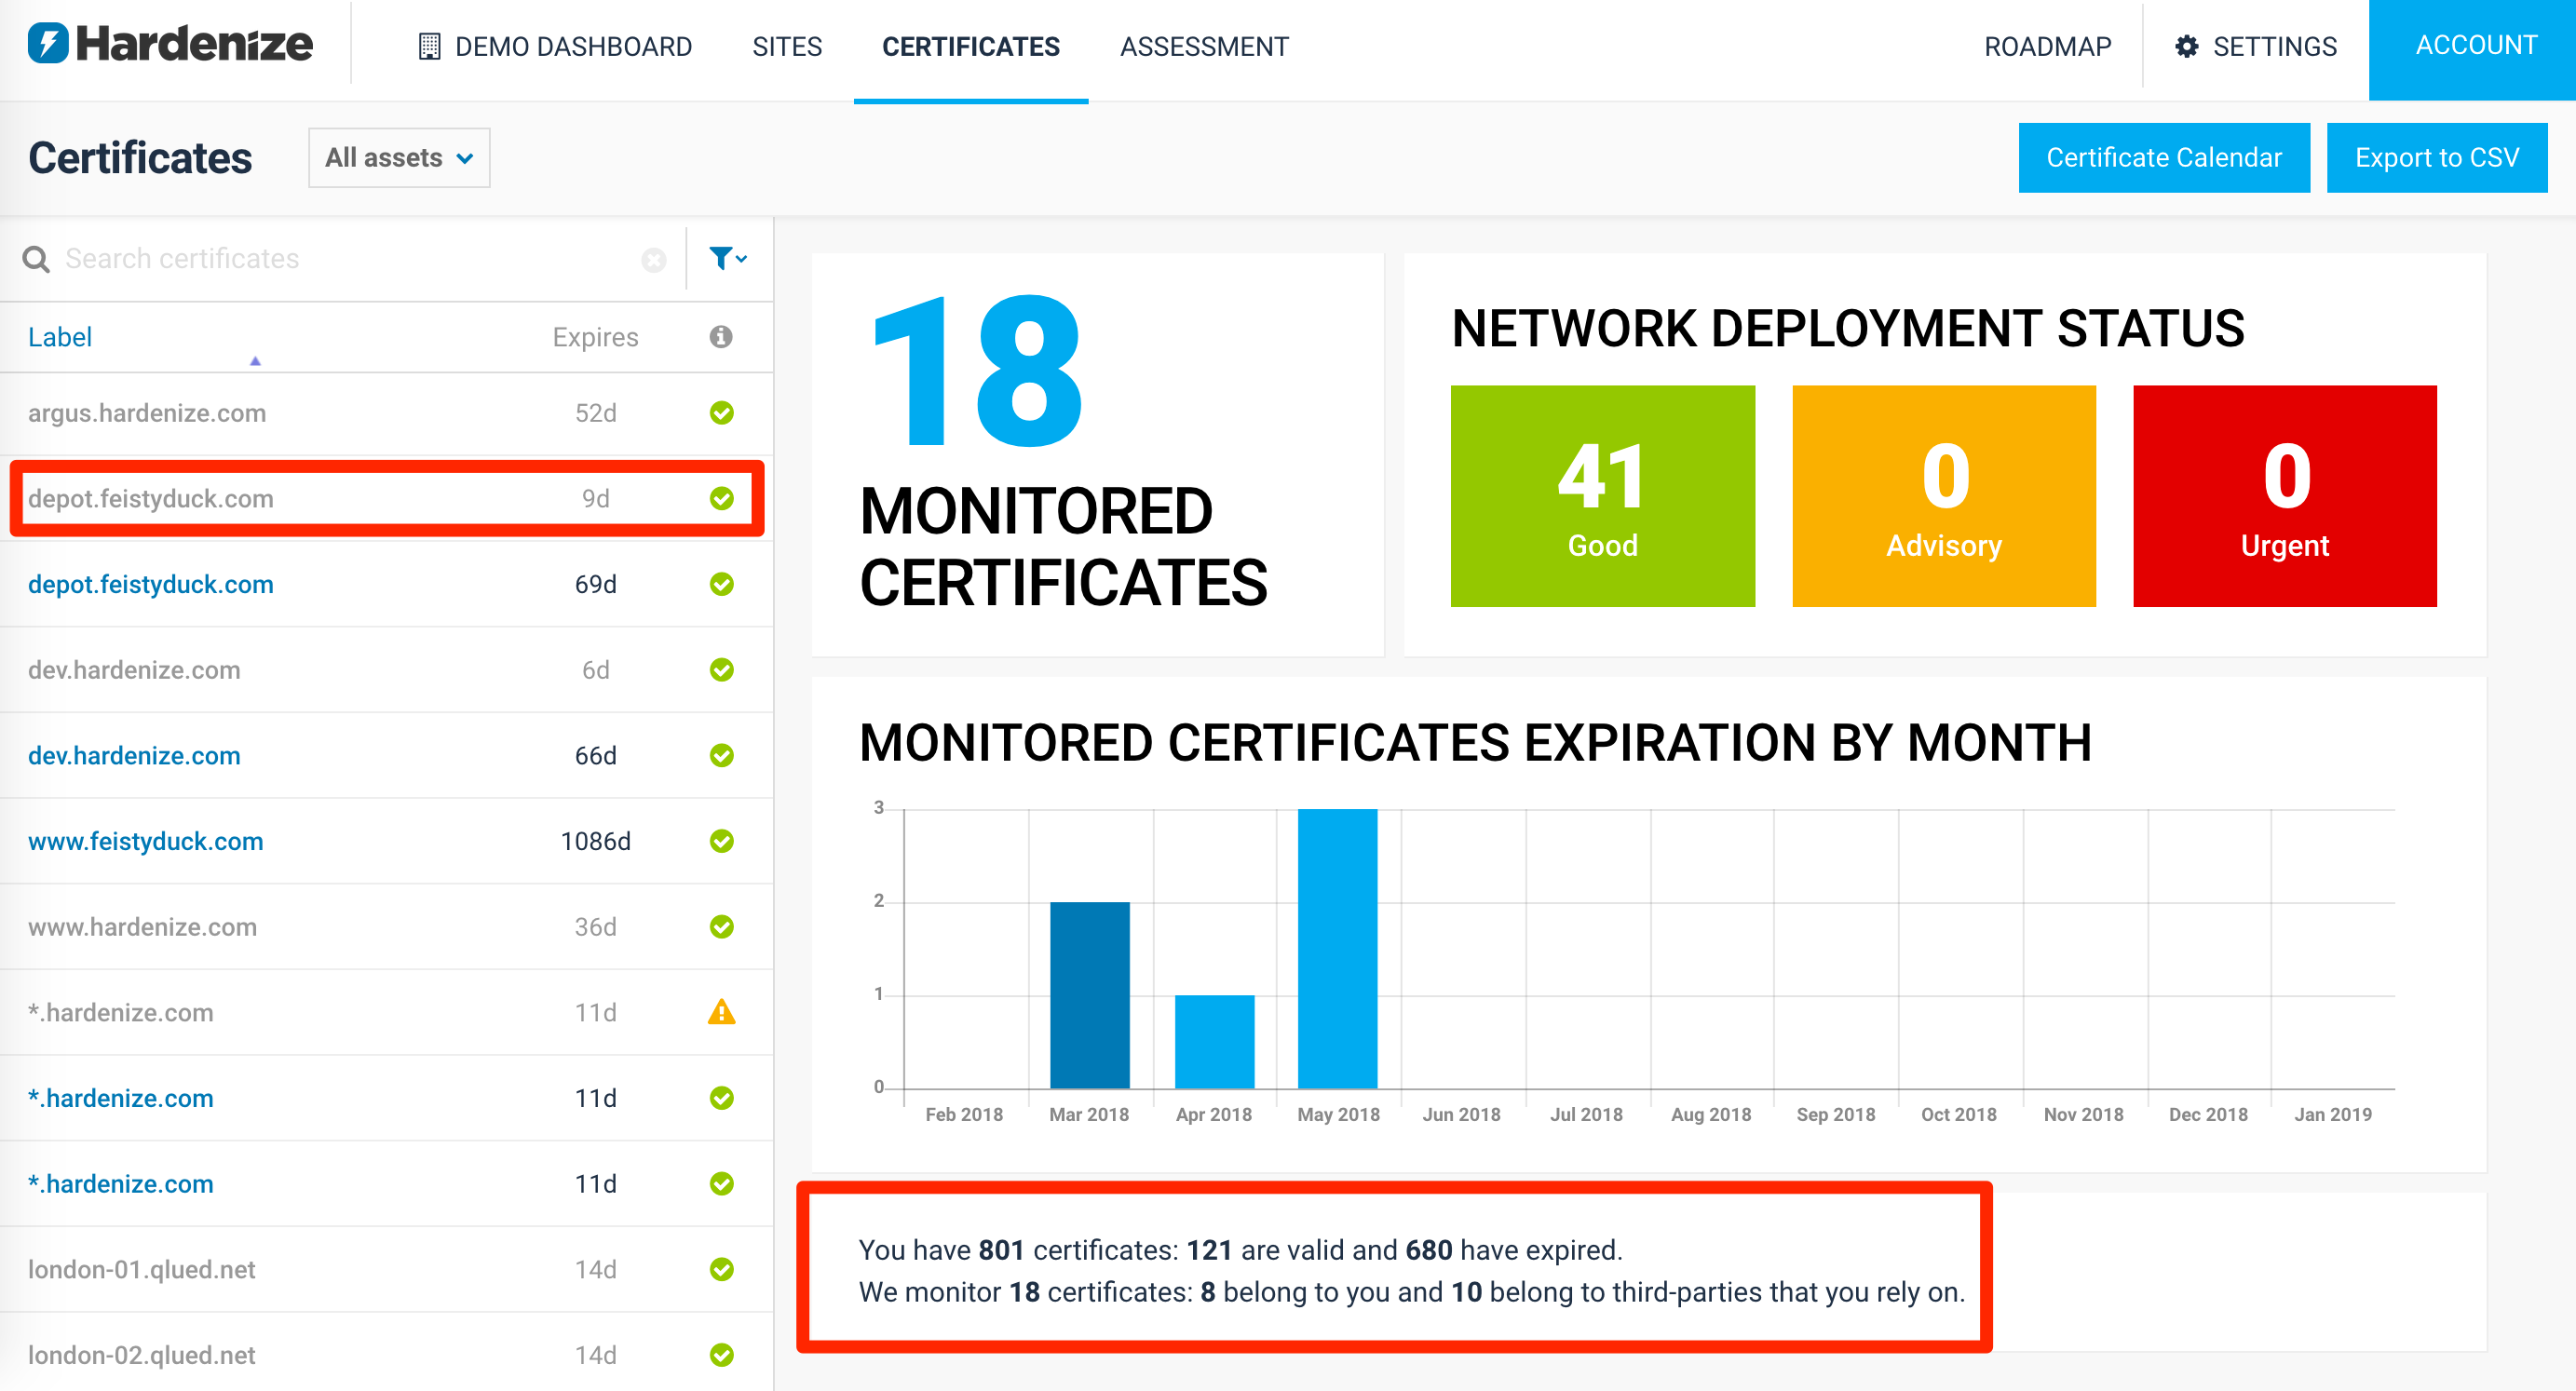Open the www.feistyduck.com certificate

click(x=386, y=841)
